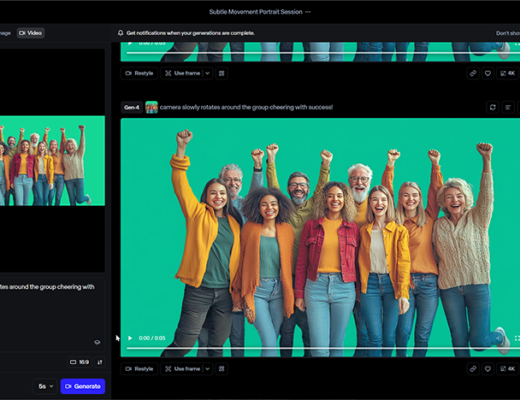The width and height of the screenshot is (520, 400).
Task: Click the expand icon next to Use frame under the top video
Action: tap(222, 73)
